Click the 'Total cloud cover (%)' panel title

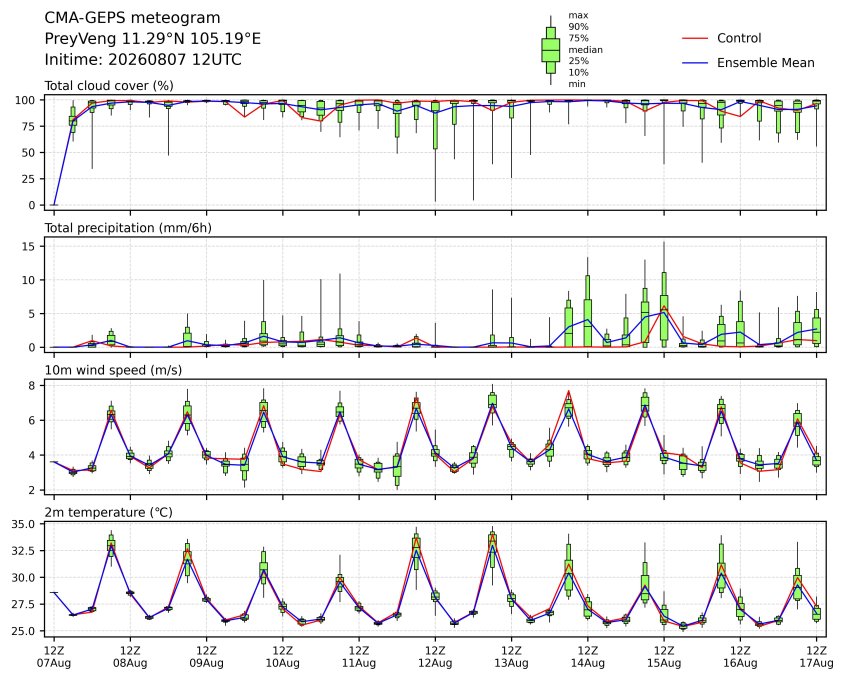pos(109,86)
